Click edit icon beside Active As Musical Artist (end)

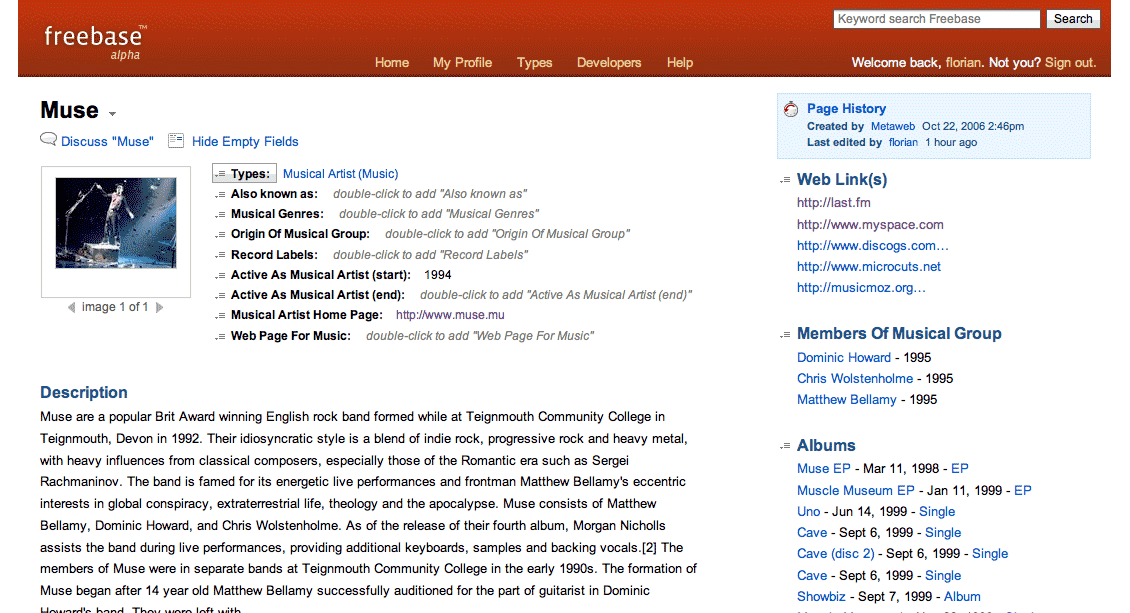221,296
